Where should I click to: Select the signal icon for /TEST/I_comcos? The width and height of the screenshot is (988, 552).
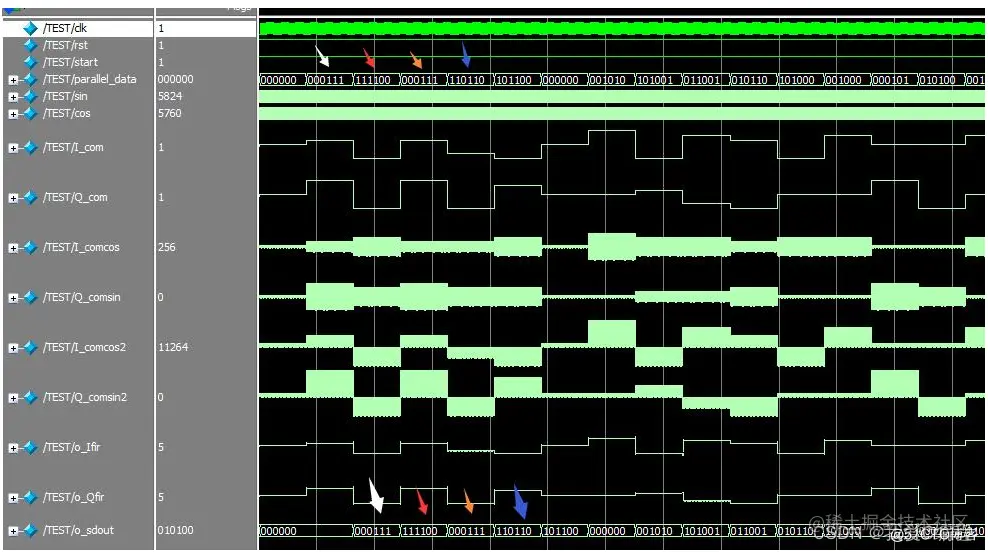(30, 248)
